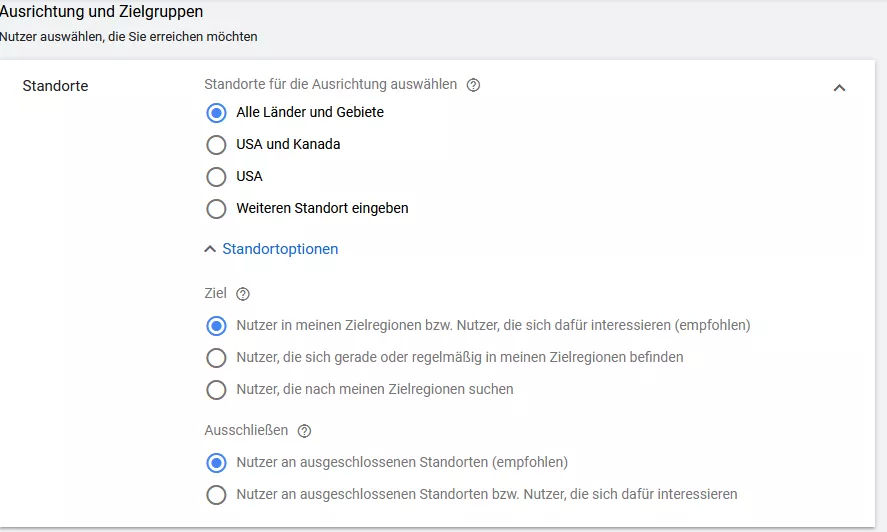Screen dimensions: 887x532
Task: Click the Ziel label text
Action: 216,293
